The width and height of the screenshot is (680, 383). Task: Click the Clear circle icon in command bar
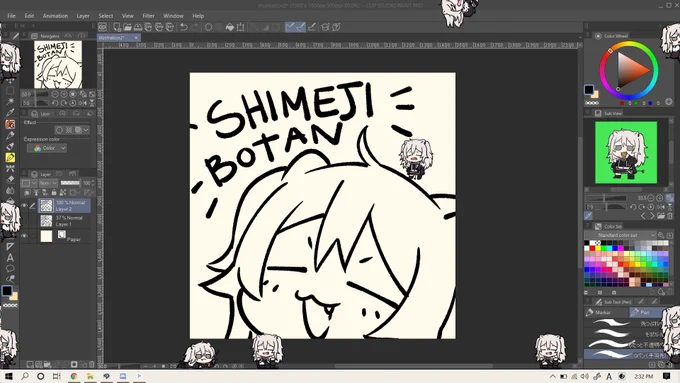[x=209, y=27]
